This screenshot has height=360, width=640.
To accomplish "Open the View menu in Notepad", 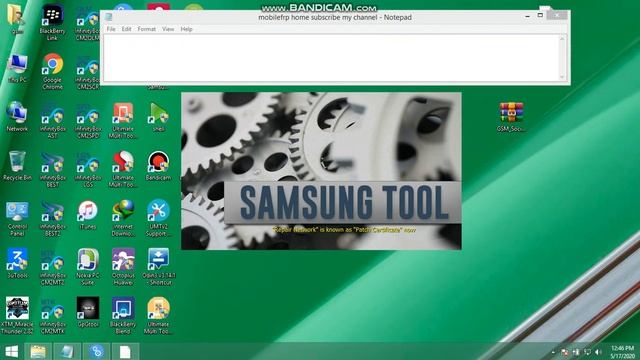I will pyautogui.click(x=168, y=29).
